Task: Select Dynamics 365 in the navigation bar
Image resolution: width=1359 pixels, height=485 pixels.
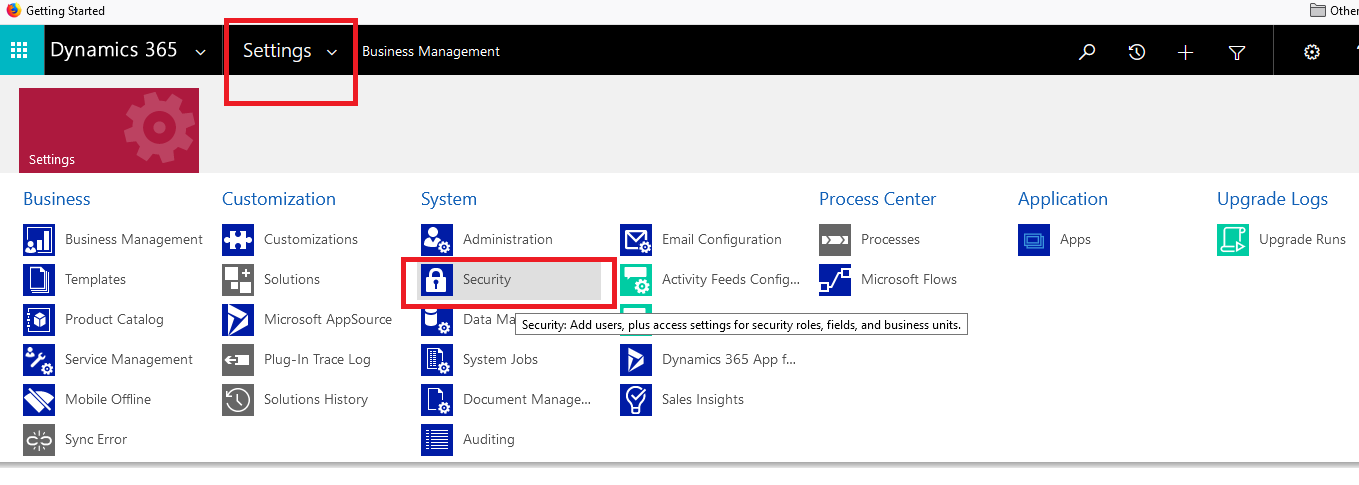Action: 114,50
